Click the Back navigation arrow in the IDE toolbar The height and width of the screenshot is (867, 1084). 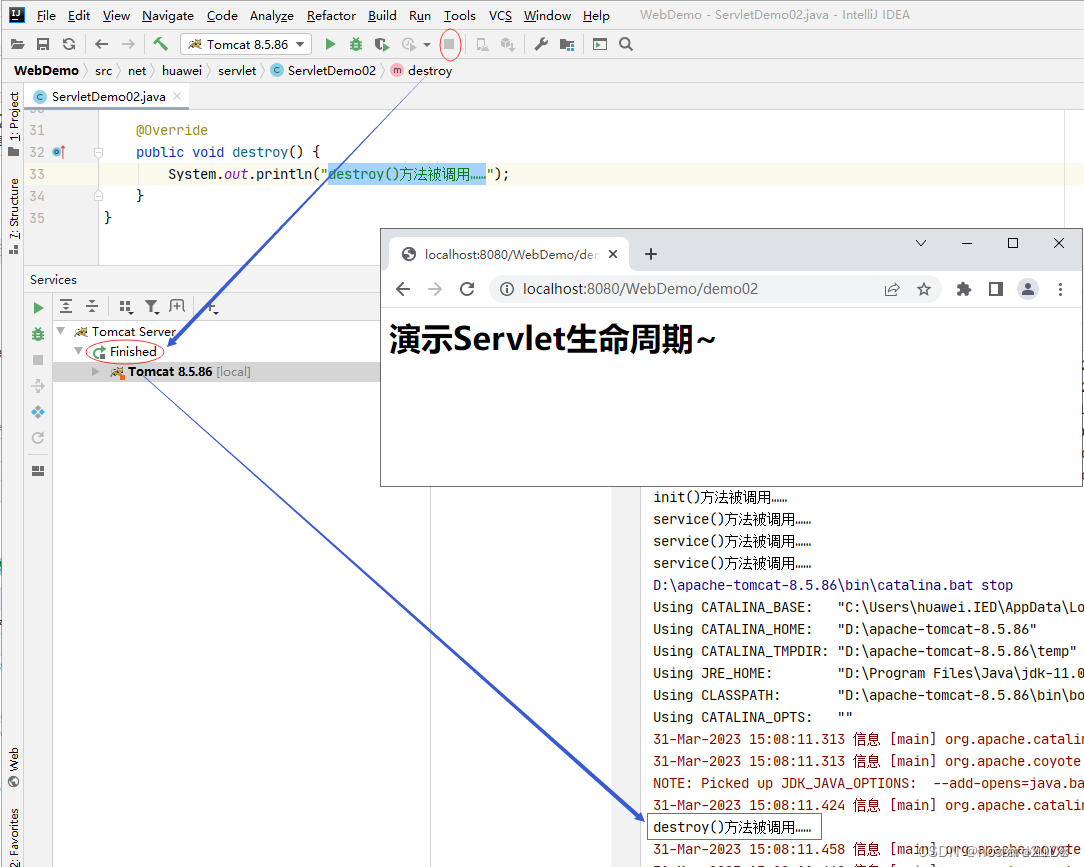click(x=102, y=44)
